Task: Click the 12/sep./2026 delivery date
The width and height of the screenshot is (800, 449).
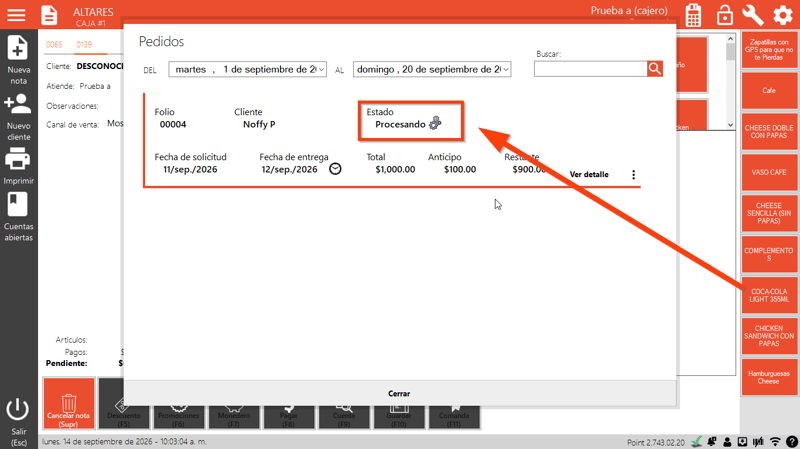Action: pos(289,169)
